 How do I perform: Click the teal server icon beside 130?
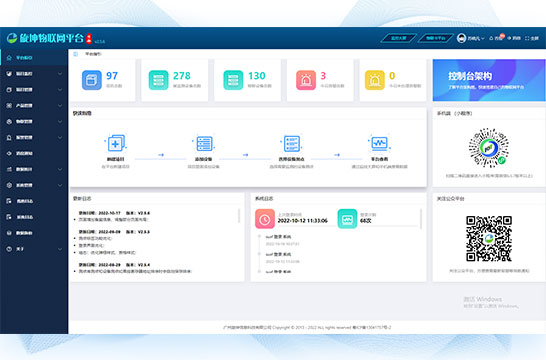pyautogui.click(x=233, y=80)
